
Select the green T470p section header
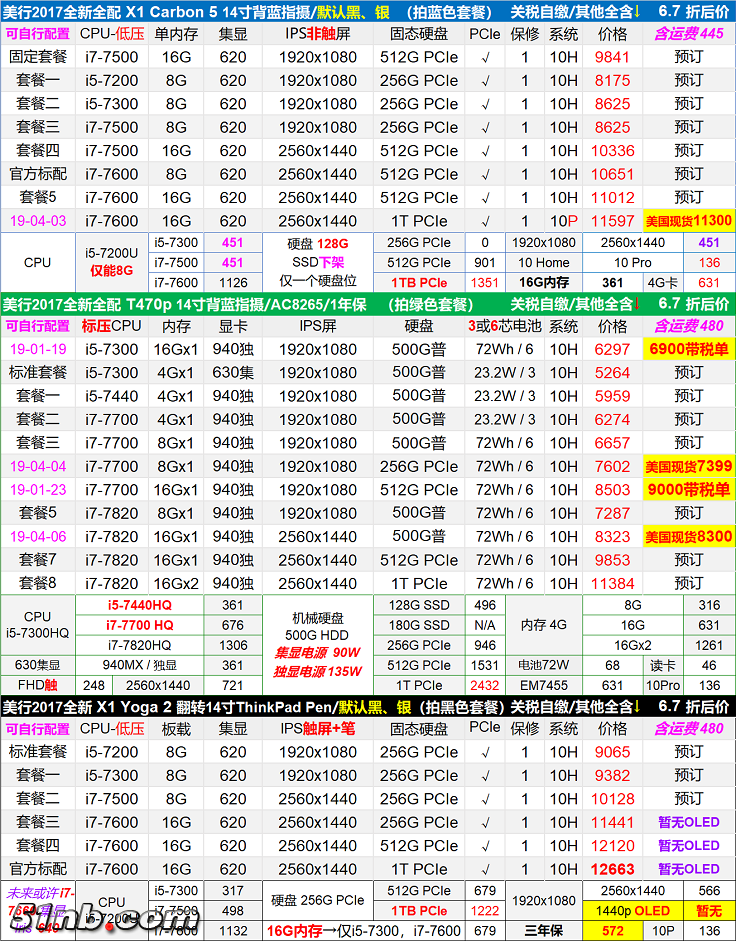point(368,303)
